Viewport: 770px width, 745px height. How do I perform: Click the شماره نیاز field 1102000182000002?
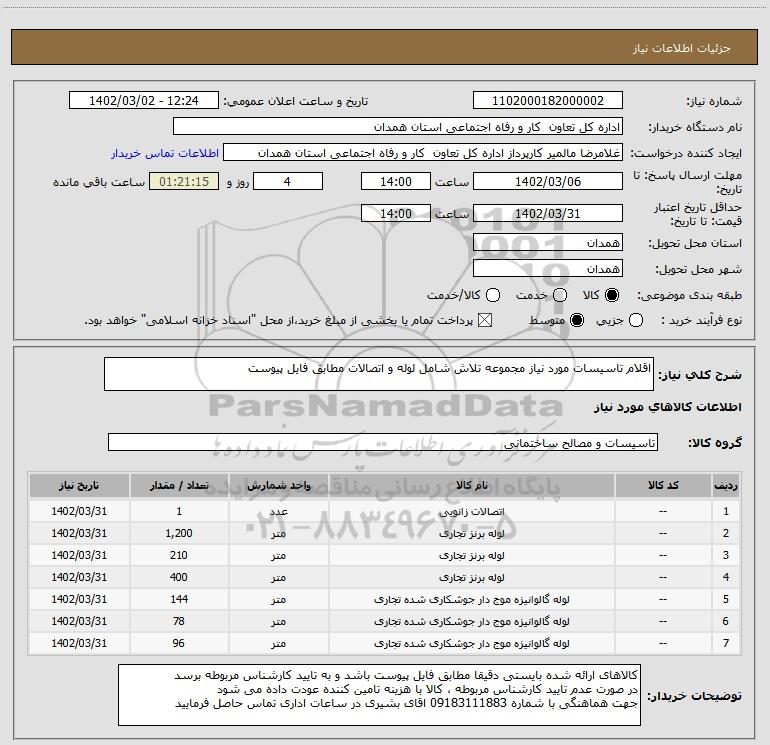[x=548, y=101]
